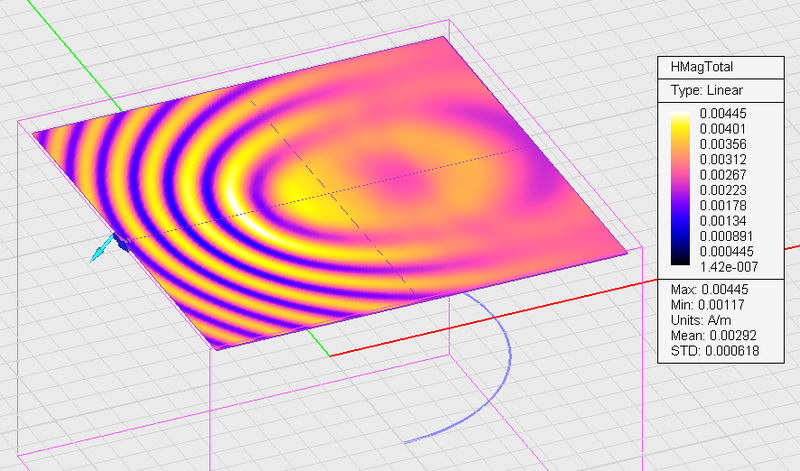This screenshot has width=800, height=471.
Task: Click the white top of the legend color bar
Action: 676,112
